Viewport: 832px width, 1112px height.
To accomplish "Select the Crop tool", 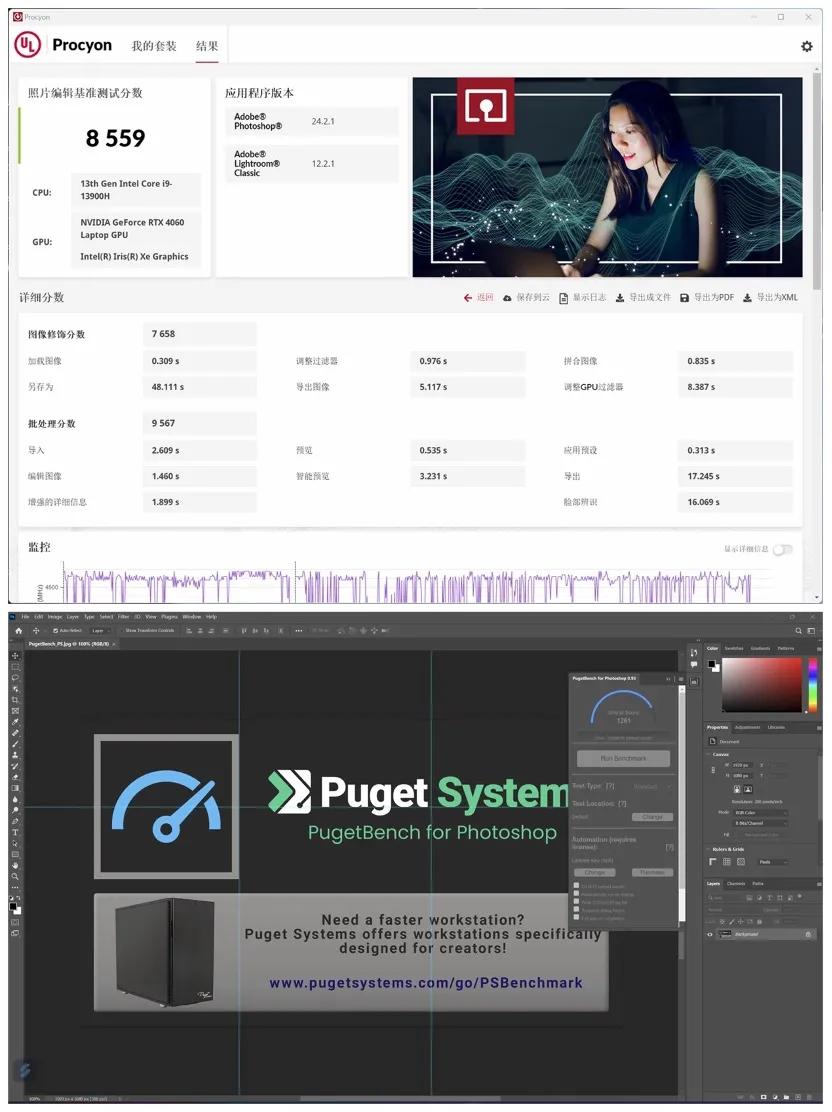I will point(15,700).
